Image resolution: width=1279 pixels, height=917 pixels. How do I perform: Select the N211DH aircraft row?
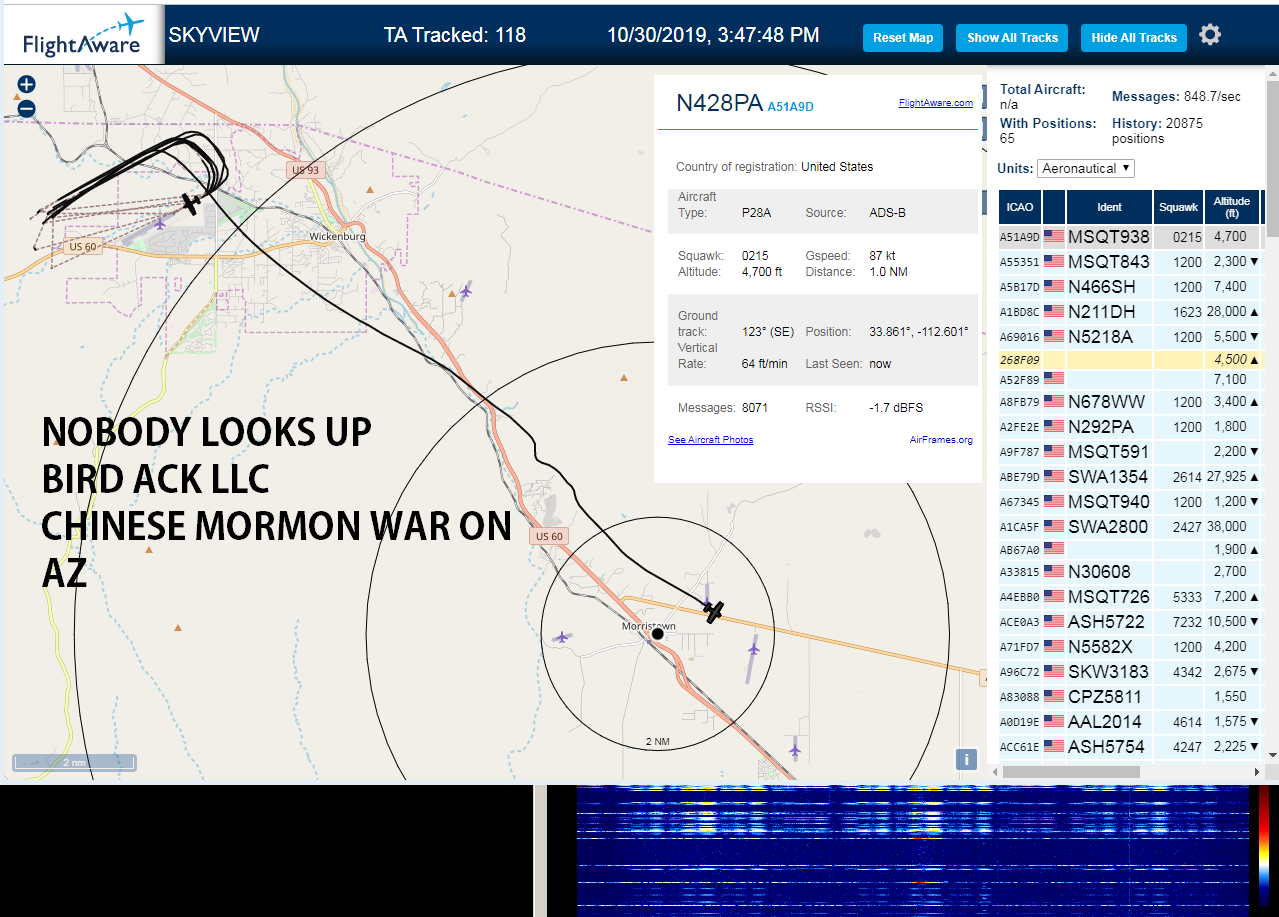coord(1129,312)
